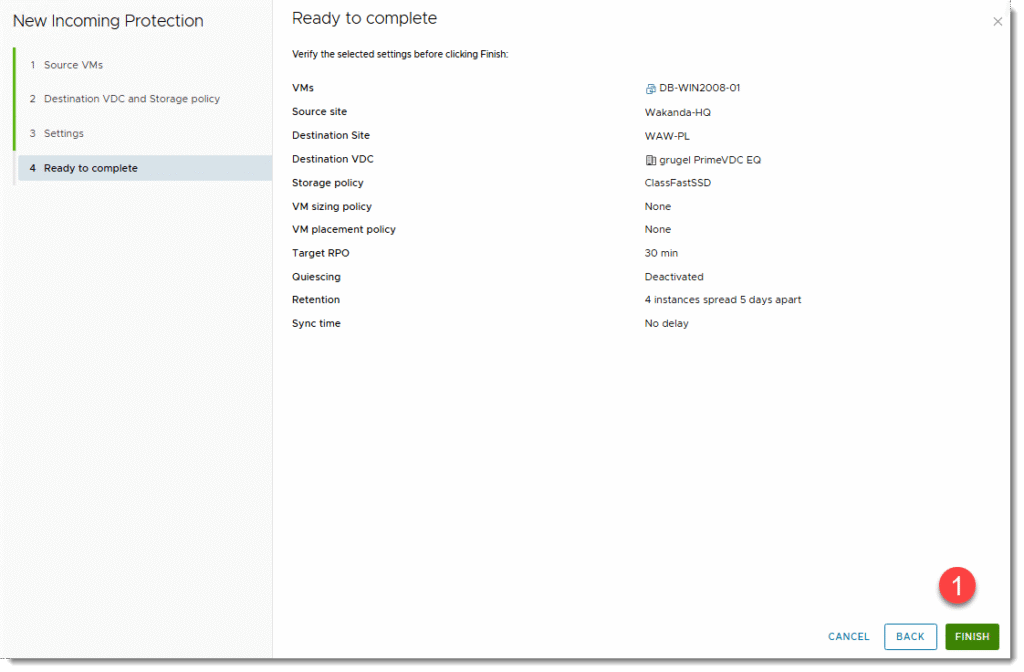The image size is (1024, 672).
Task: Click the Wakanda-HQ source site value
Action: coord(677,112)
